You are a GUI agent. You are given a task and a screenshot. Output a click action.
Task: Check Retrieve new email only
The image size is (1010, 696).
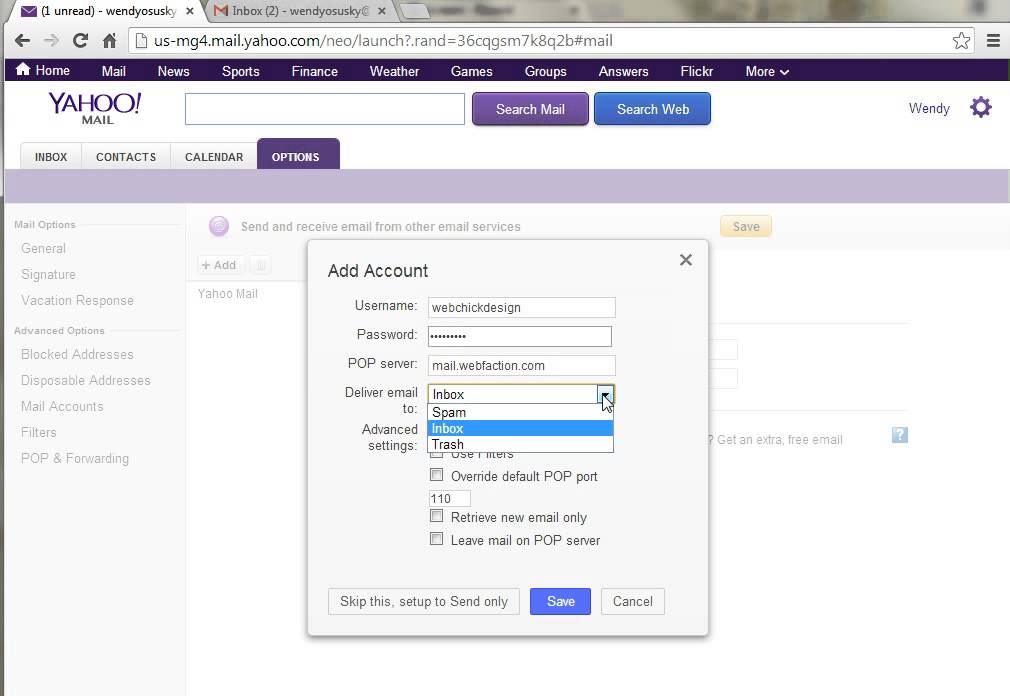pyautogui.click(x=437, y=517)
